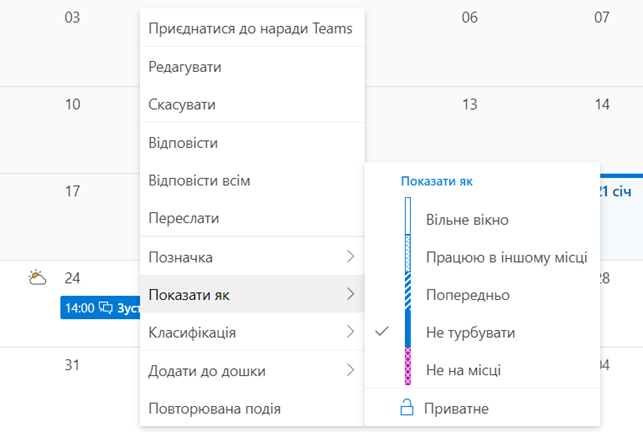The image size is (643, 432).
Task: Click the striped Попередньо status indicator
Action: tap(407, 294)
